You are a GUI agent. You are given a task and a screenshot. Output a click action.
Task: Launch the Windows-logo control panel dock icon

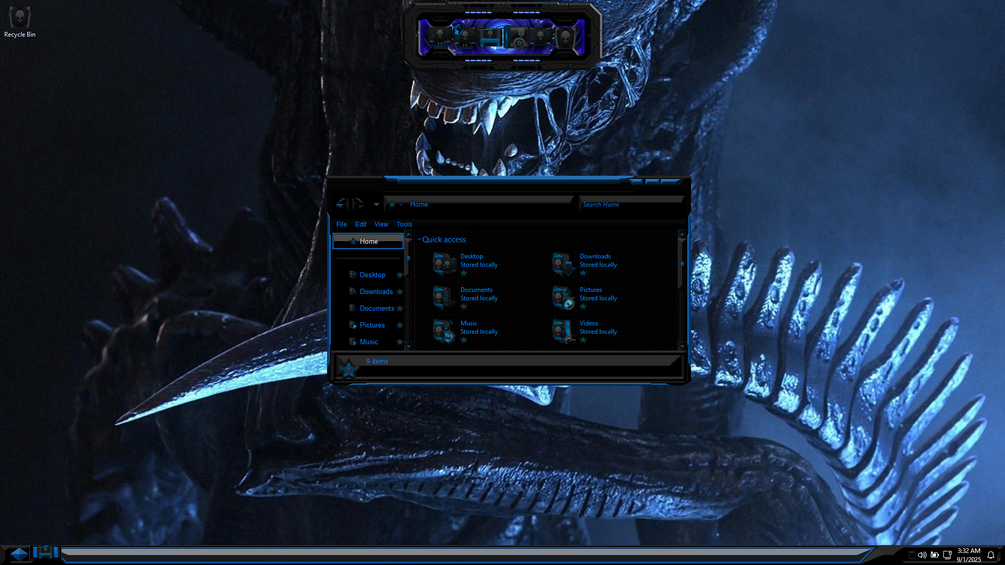coord(516,37)
